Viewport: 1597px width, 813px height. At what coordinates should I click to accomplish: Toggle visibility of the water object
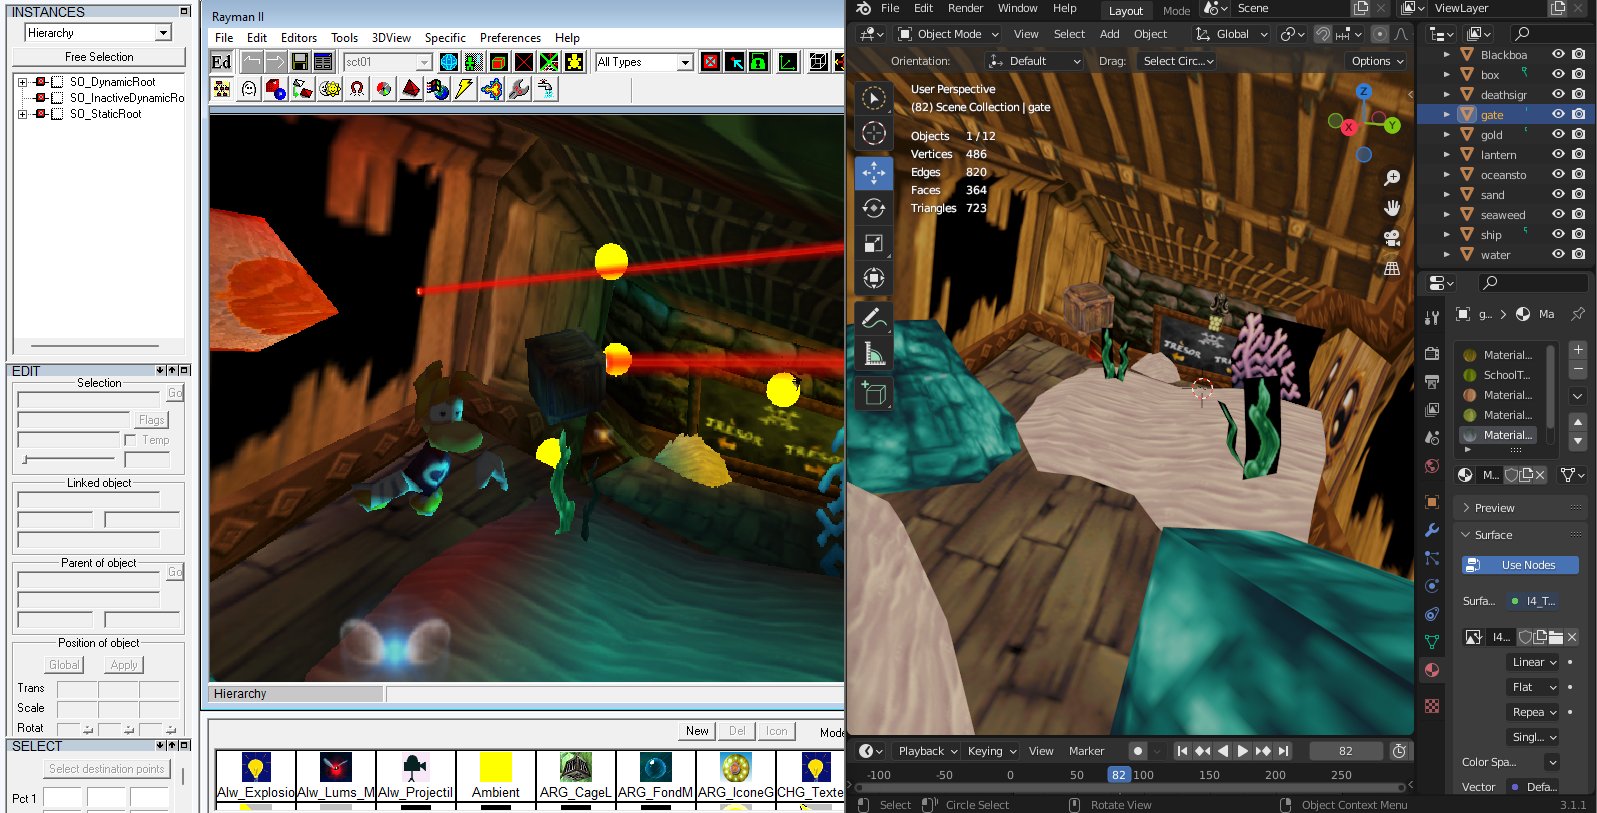click(x=1557, y=254)
